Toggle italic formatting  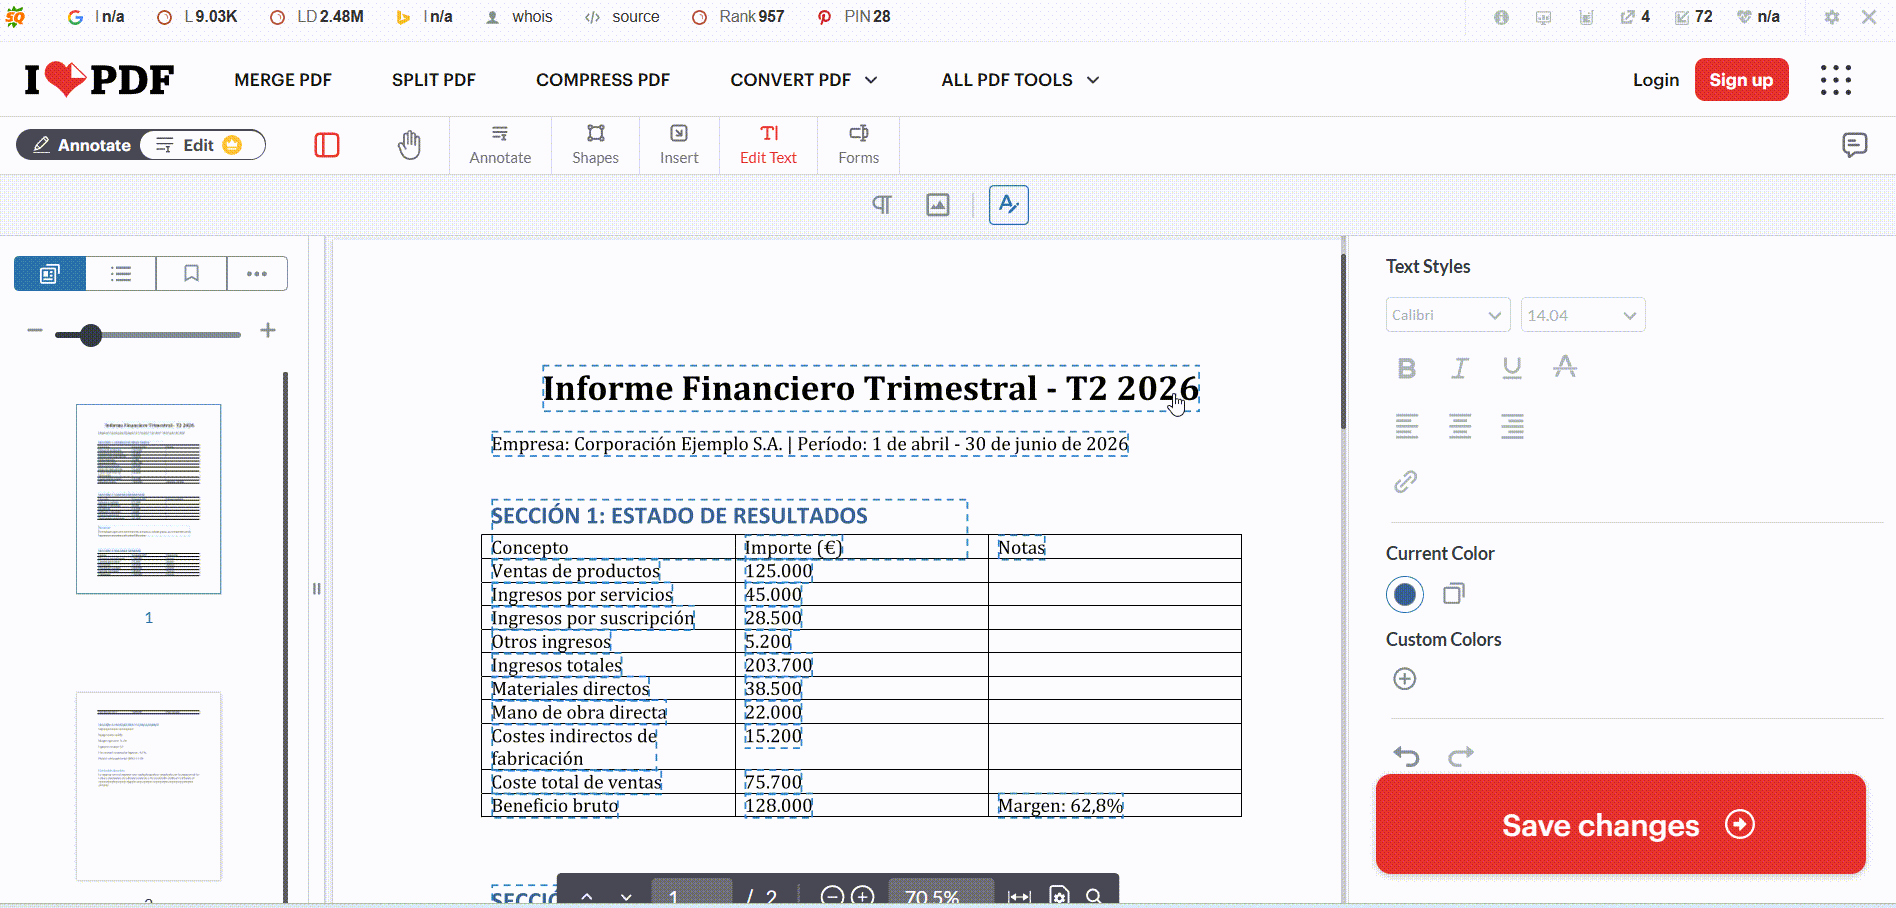(1460, 368)
